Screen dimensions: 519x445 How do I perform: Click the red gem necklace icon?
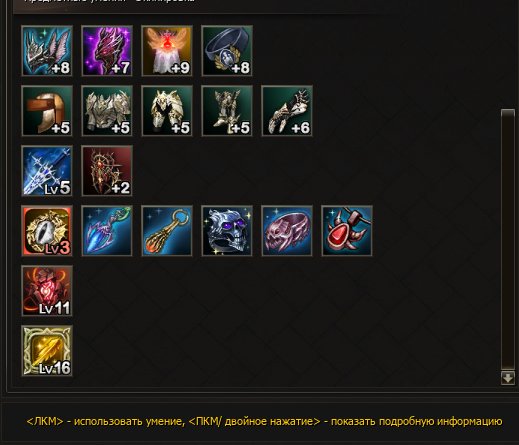[347, 231]
